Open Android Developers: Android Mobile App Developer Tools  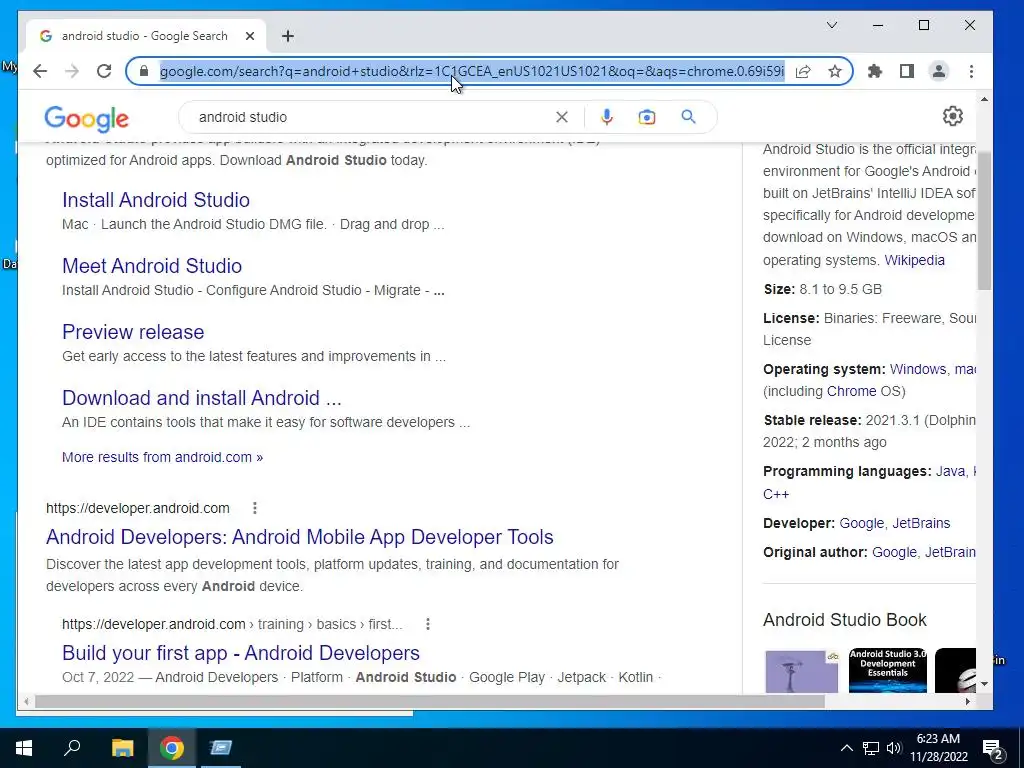click(x=300, y=537)
